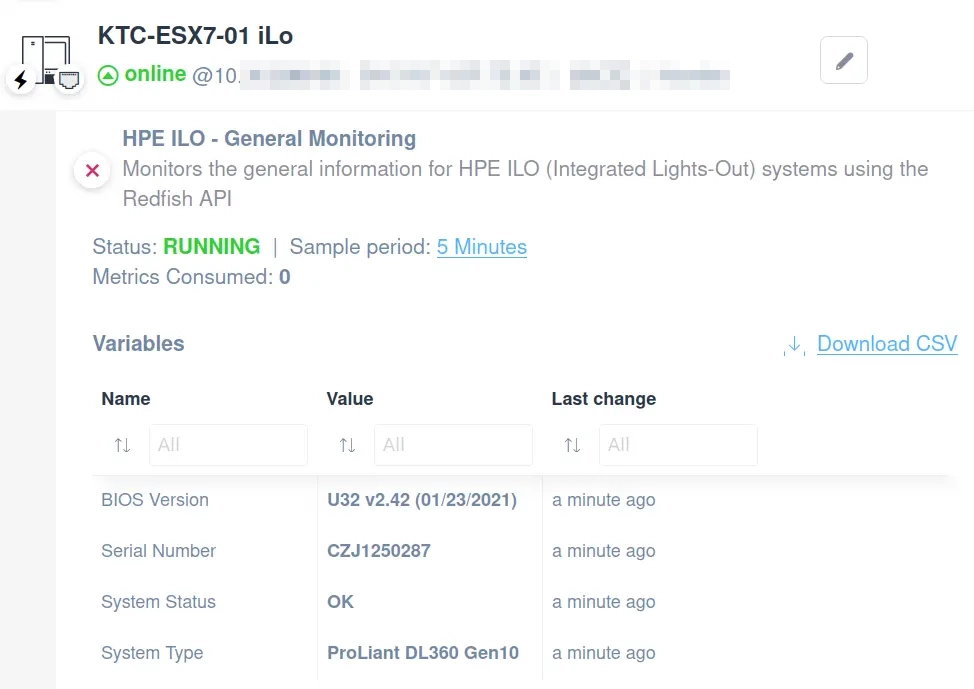This screenshot has width=974, height=689.
Task: Click the Name column sort arrows icon
Action: tap(122, 445)
